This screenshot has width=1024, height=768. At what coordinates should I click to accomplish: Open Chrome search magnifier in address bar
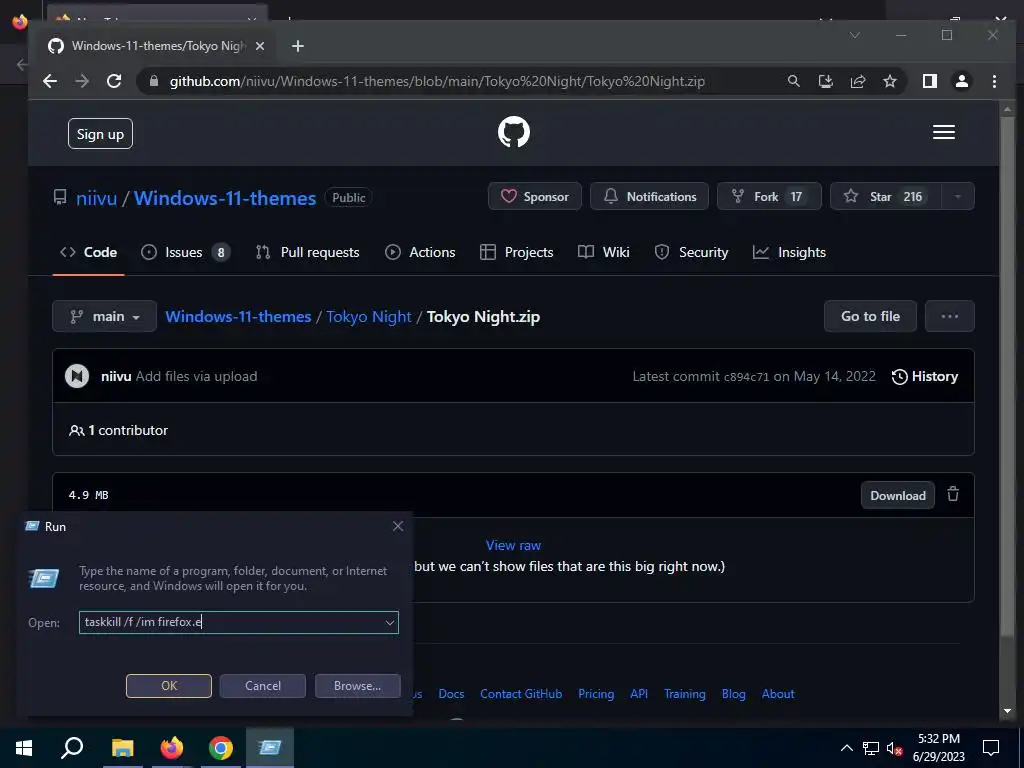coord(793,81)
